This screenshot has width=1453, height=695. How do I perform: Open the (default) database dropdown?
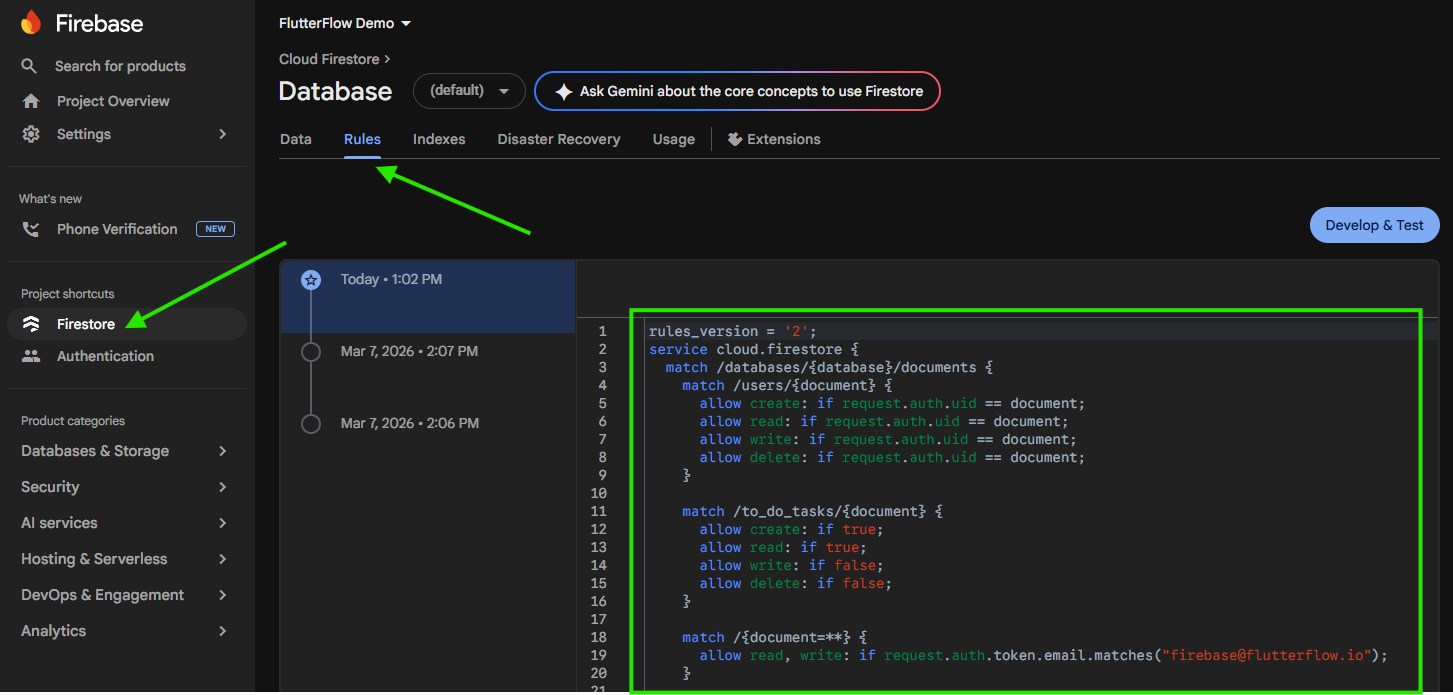coord(469,91)
